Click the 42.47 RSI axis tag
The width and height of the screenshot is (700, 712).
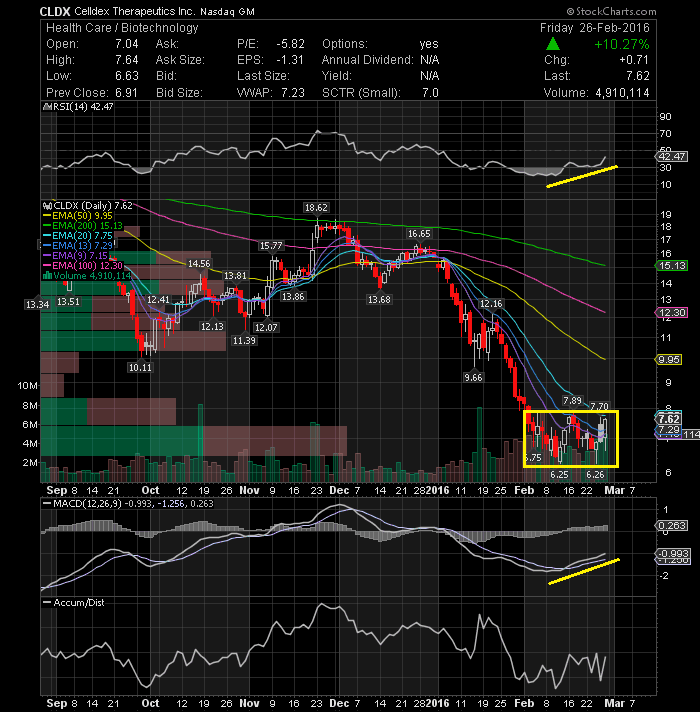click(672, 157)
